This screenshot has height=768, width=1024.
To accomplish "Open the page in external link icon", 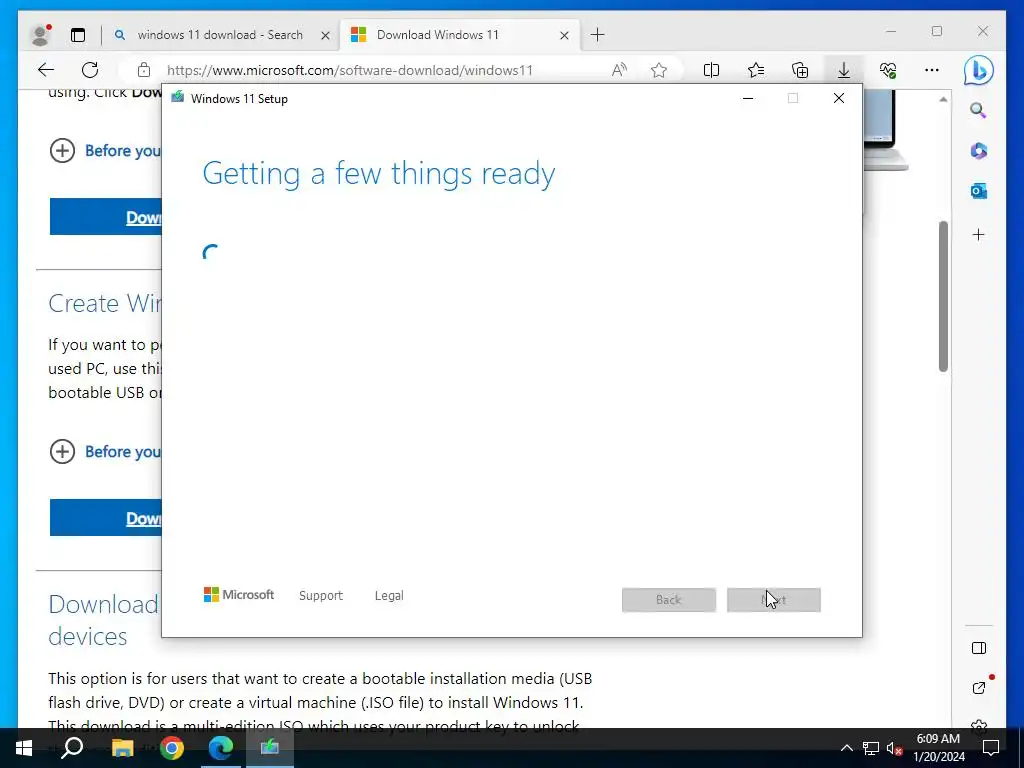I will point(978,688).
